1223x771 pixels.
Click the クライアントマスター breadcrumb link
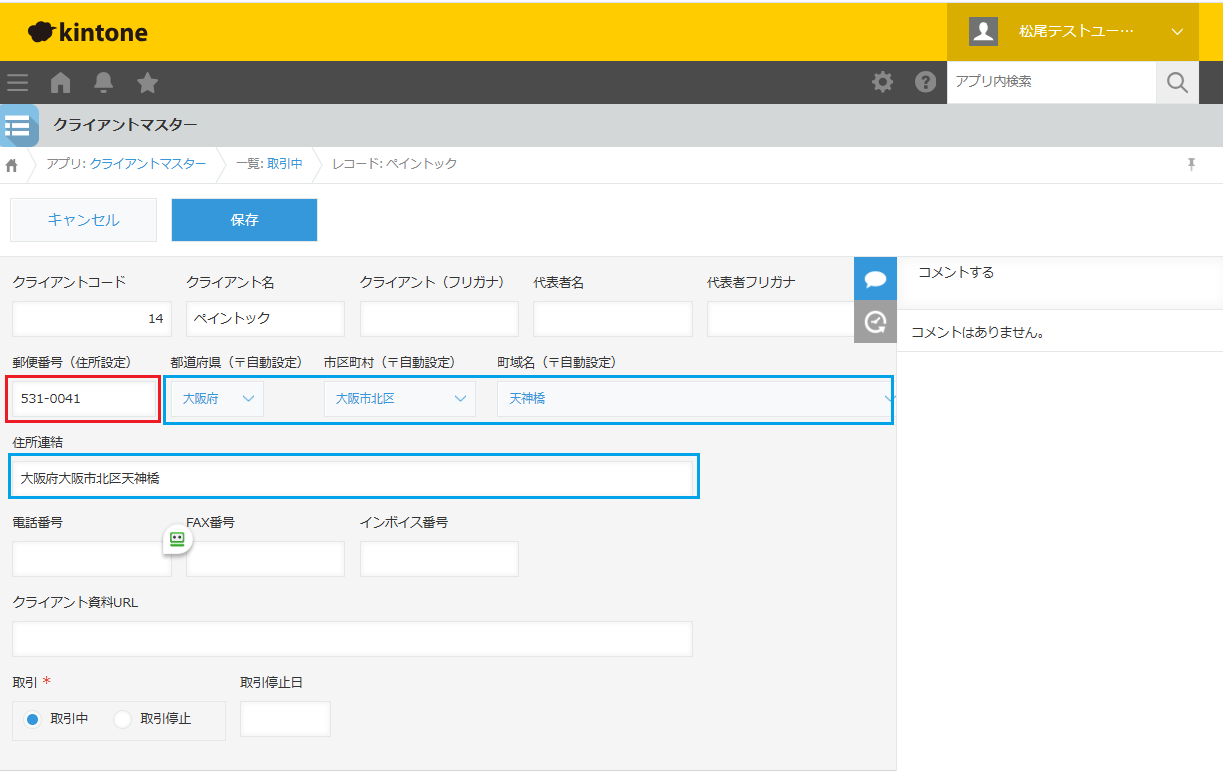pos(148,164)
